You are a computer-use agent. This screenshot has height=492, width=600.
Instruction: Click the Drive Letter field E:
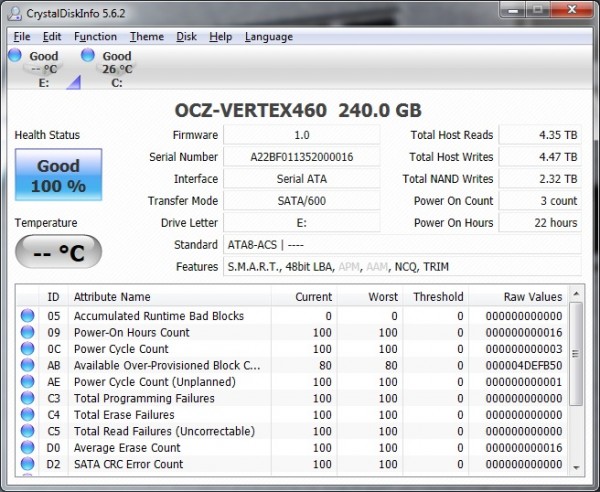point(302,223)
